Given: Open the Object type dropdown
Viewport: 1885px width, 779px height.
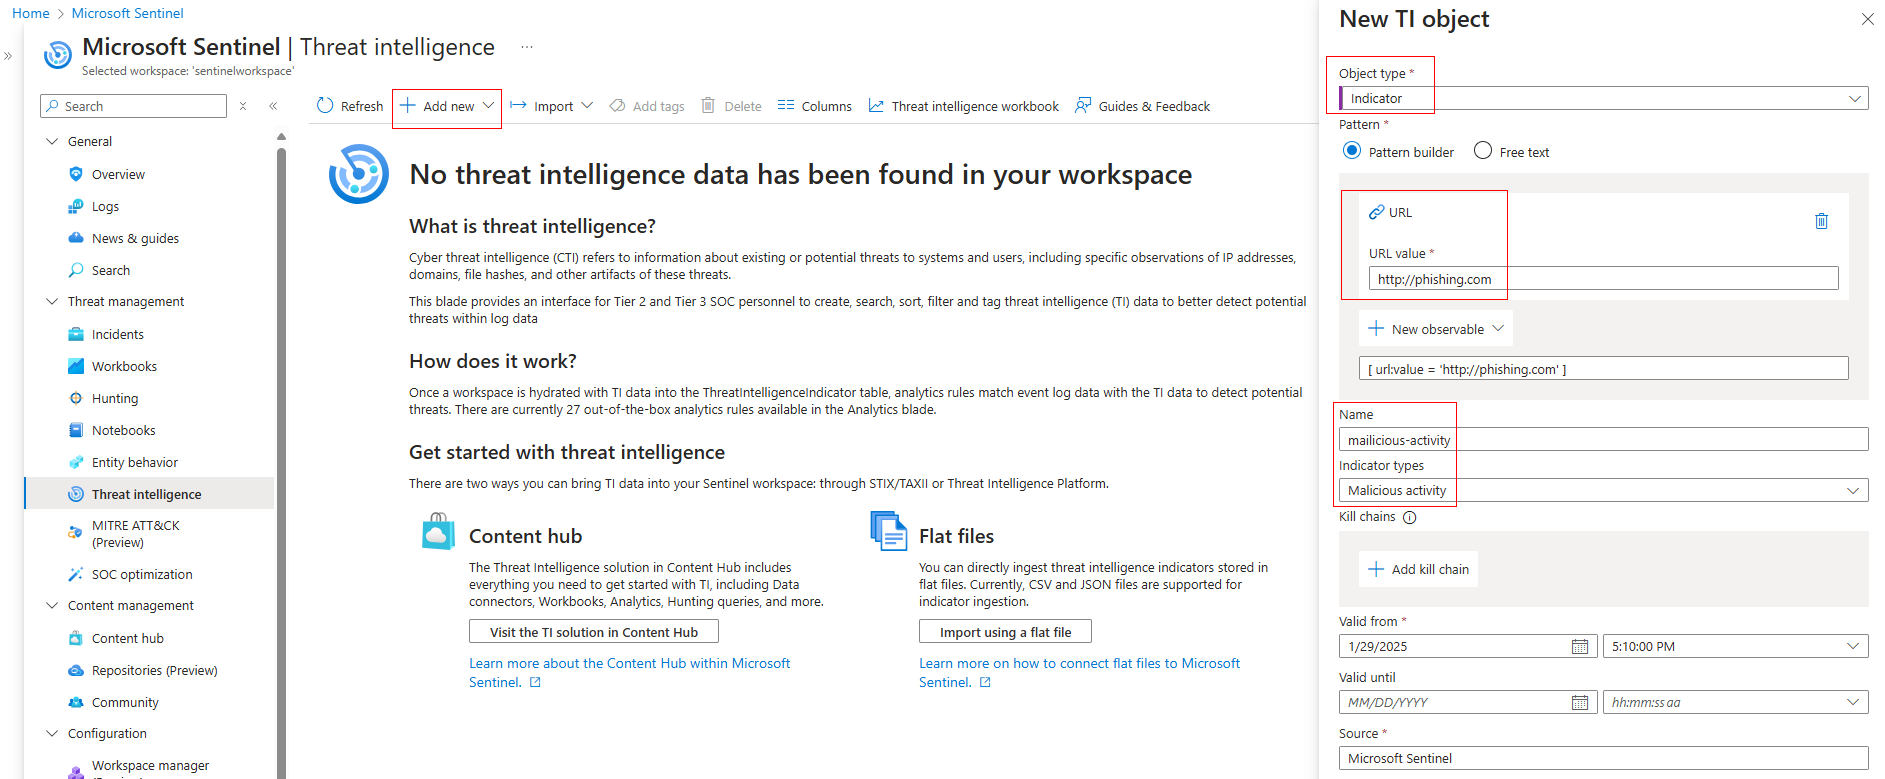Looking at the screenshot, I should click(1603, 98).
